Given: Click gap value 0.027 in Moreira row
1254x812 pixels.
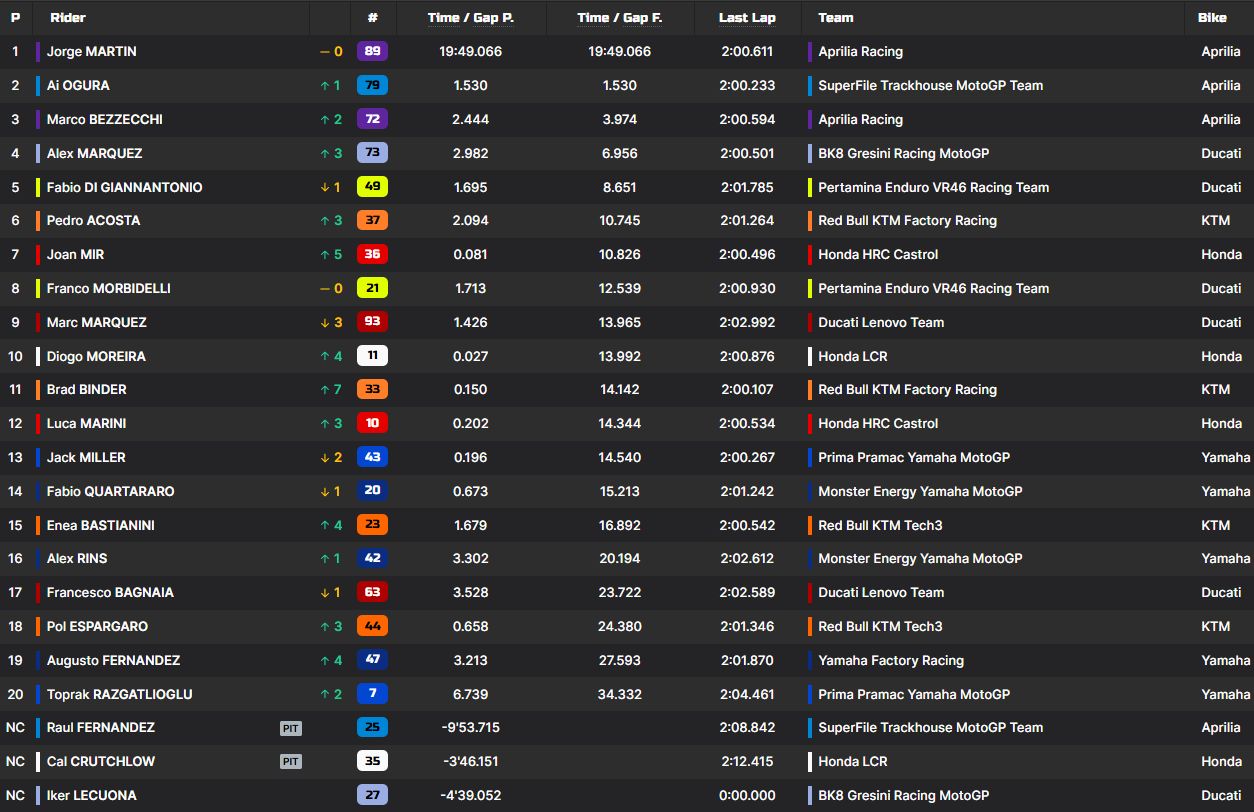Looking at the screenshot, I should pos(471,356).
